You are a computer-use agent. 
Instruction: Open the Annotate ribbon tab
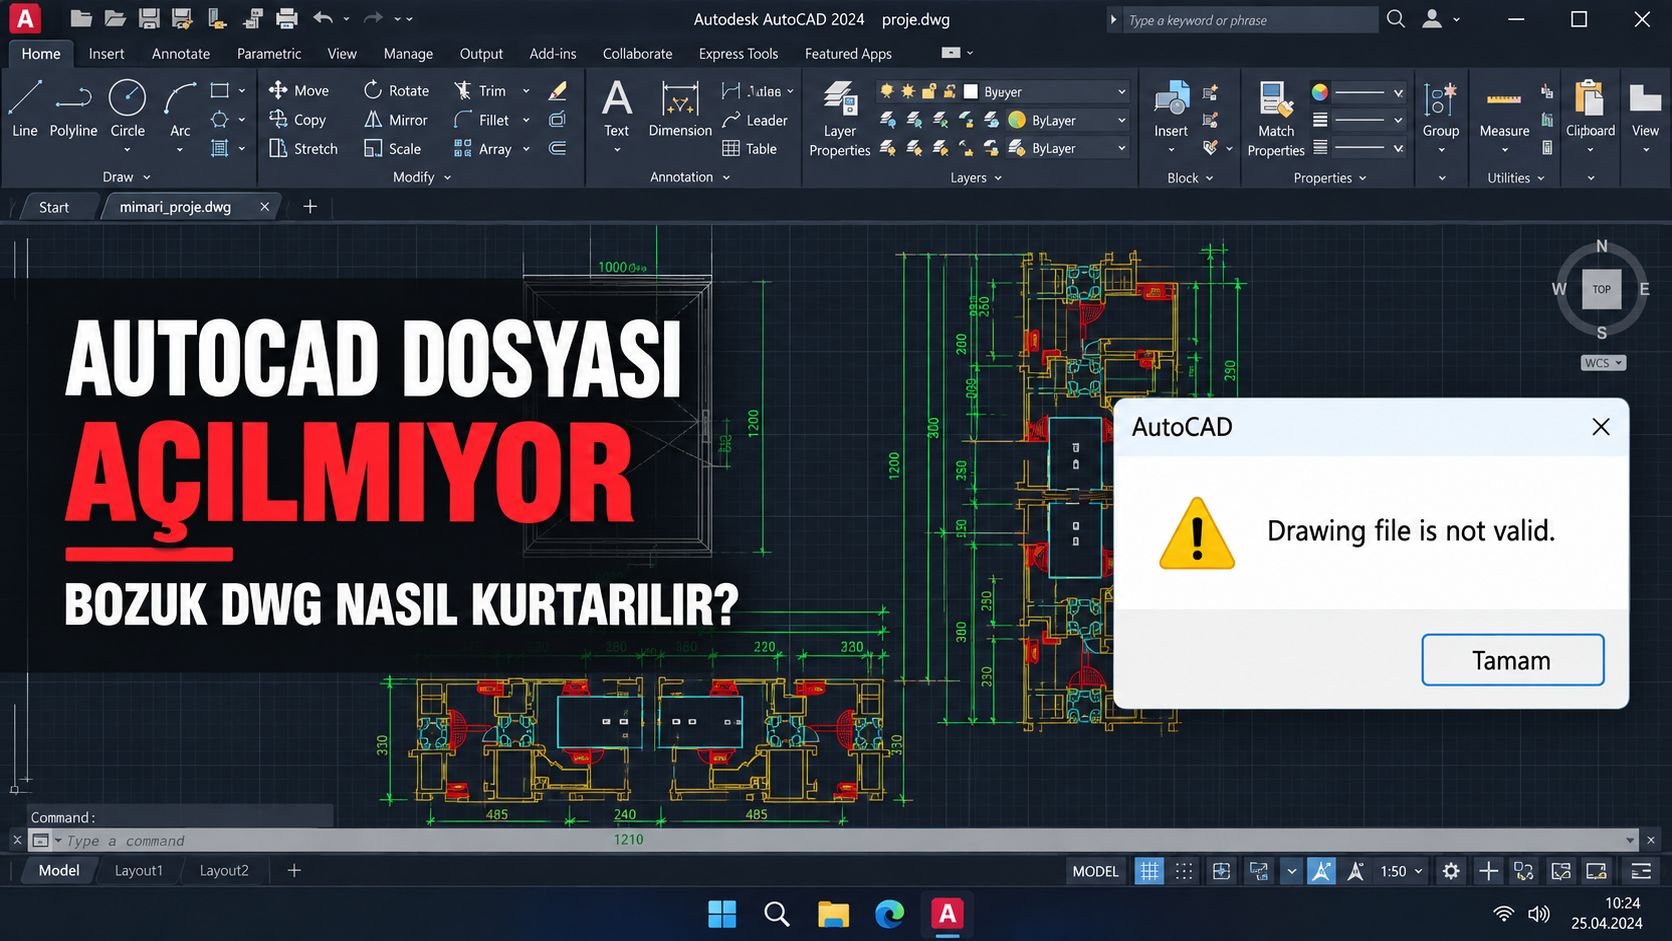pos(181,53)
